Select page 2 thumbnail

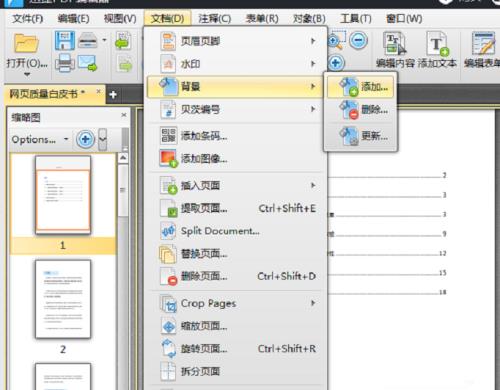pyautogui.click(x=63, y=299)
